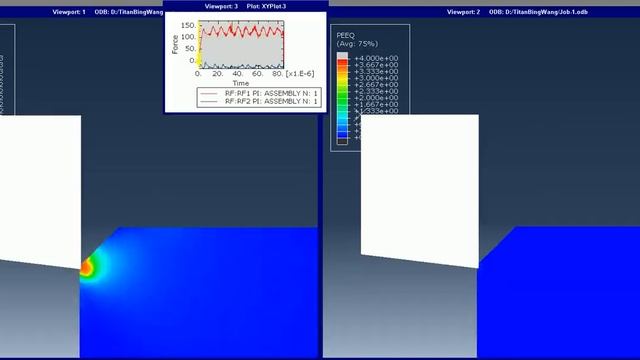Screen dimensions: 640x360
Task: Click the 40. tick label on Time axis
Action: (238, 73)
